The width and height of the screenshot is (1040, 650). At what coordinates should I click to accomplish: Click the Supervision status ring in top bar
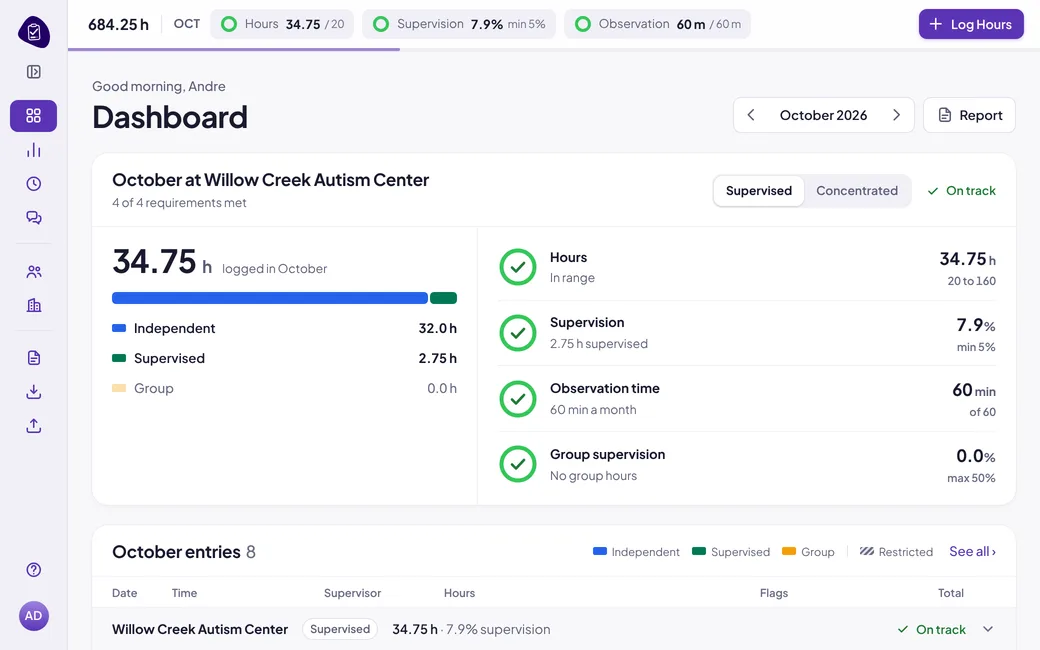pos(381,25)
